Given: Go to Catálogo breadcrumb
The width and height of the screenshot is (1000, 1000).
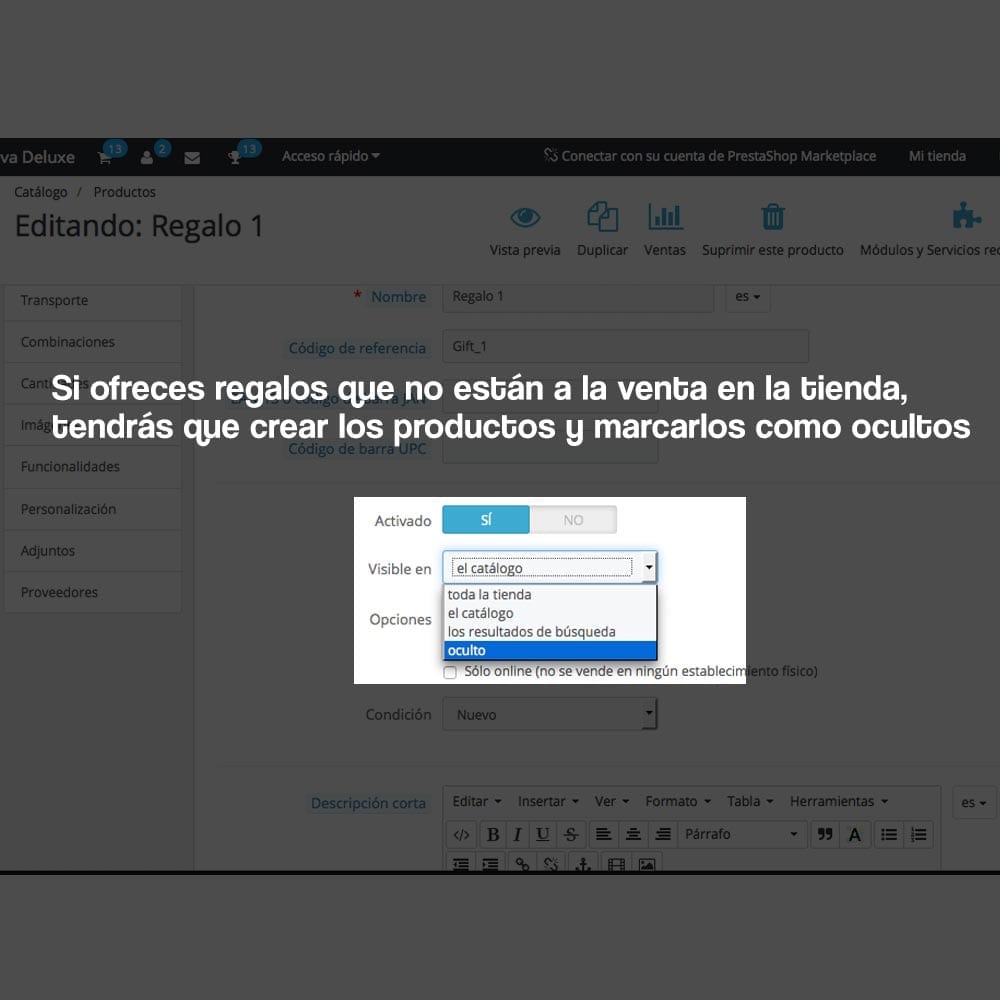Looking at the screenshot, I should point(41,192).
